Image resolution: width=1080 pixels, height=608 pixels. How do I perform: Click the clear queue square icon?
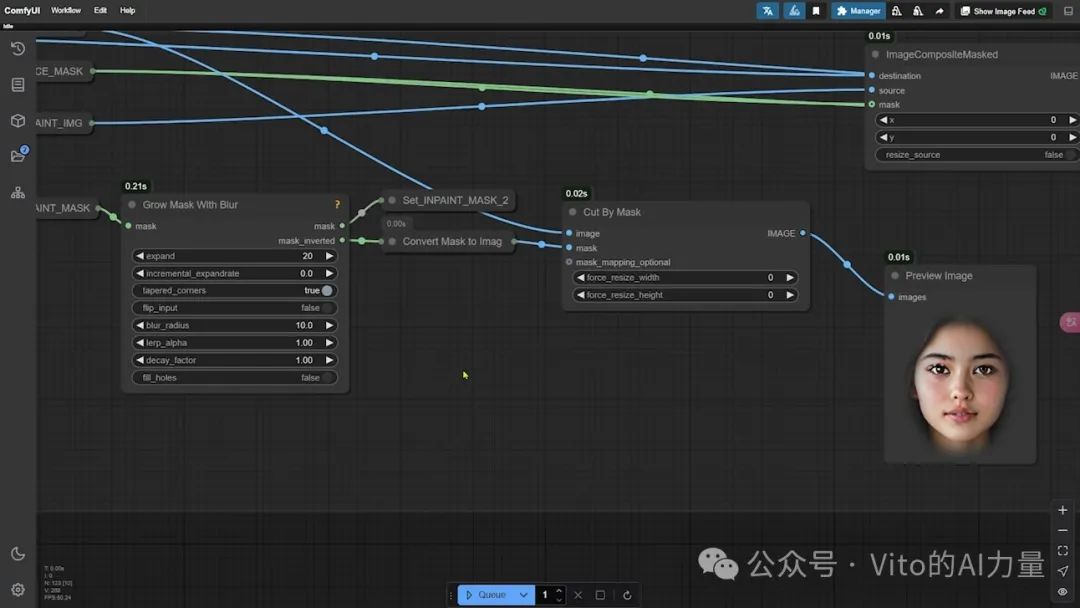(x=600, y=595)
